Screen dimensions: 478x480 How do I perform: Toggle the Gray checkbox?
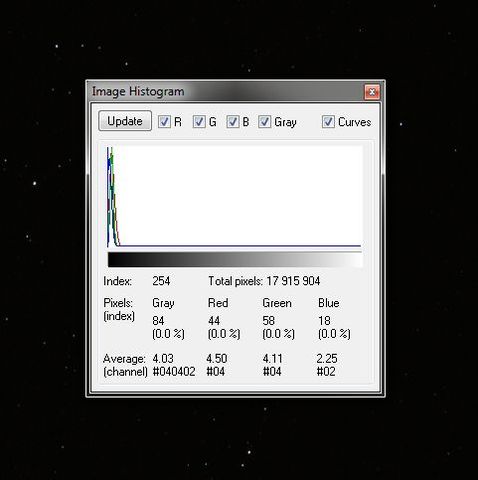(x=264, y=122)
